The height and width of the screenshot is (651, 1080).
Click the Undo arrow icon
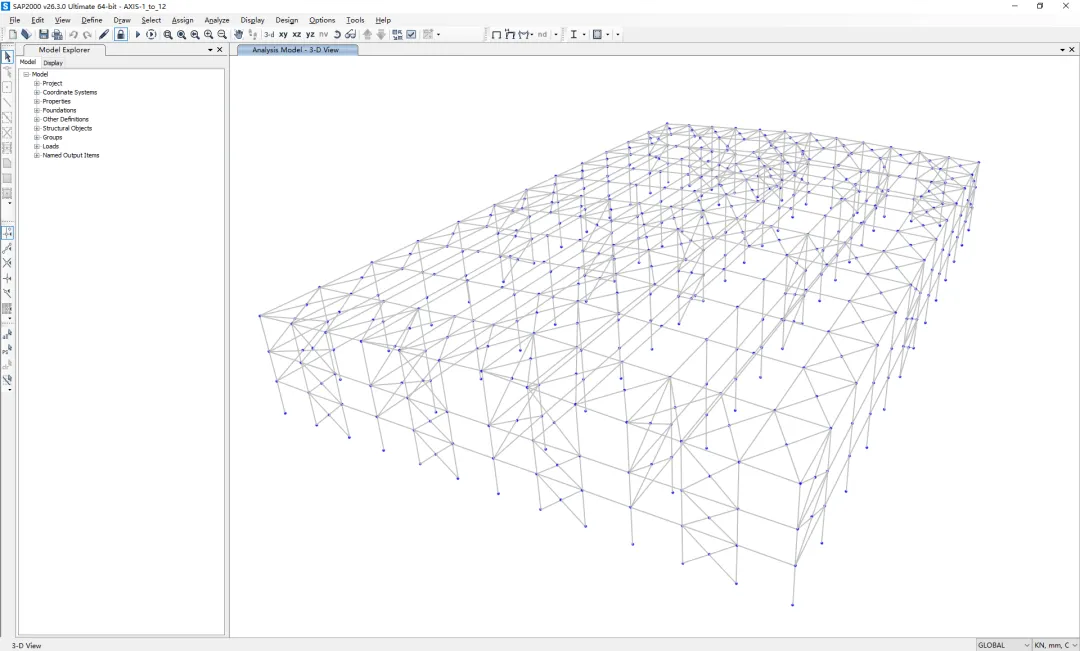[x=73, y=34]
